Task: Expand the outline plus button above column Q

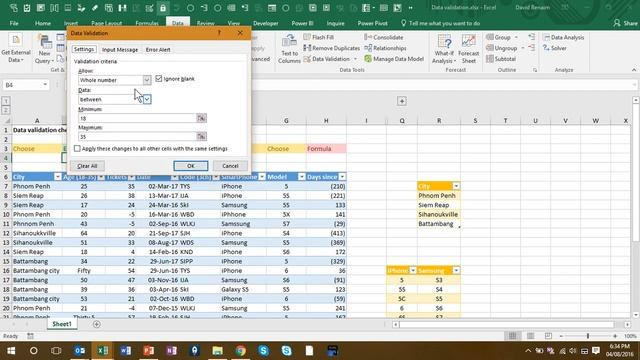Action: (402, 101)
